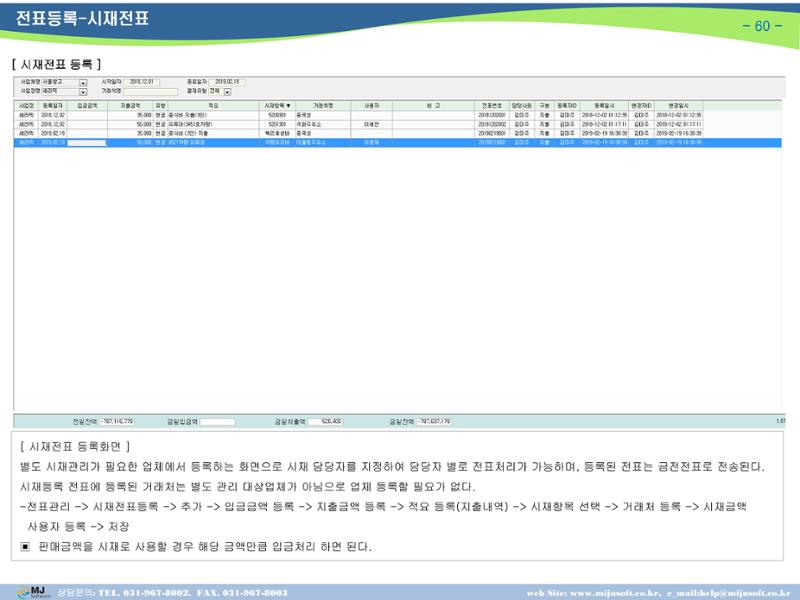Click the 사업장 column header
The image size is (800, 600).
pyautogui.click(x=27, y=106)
